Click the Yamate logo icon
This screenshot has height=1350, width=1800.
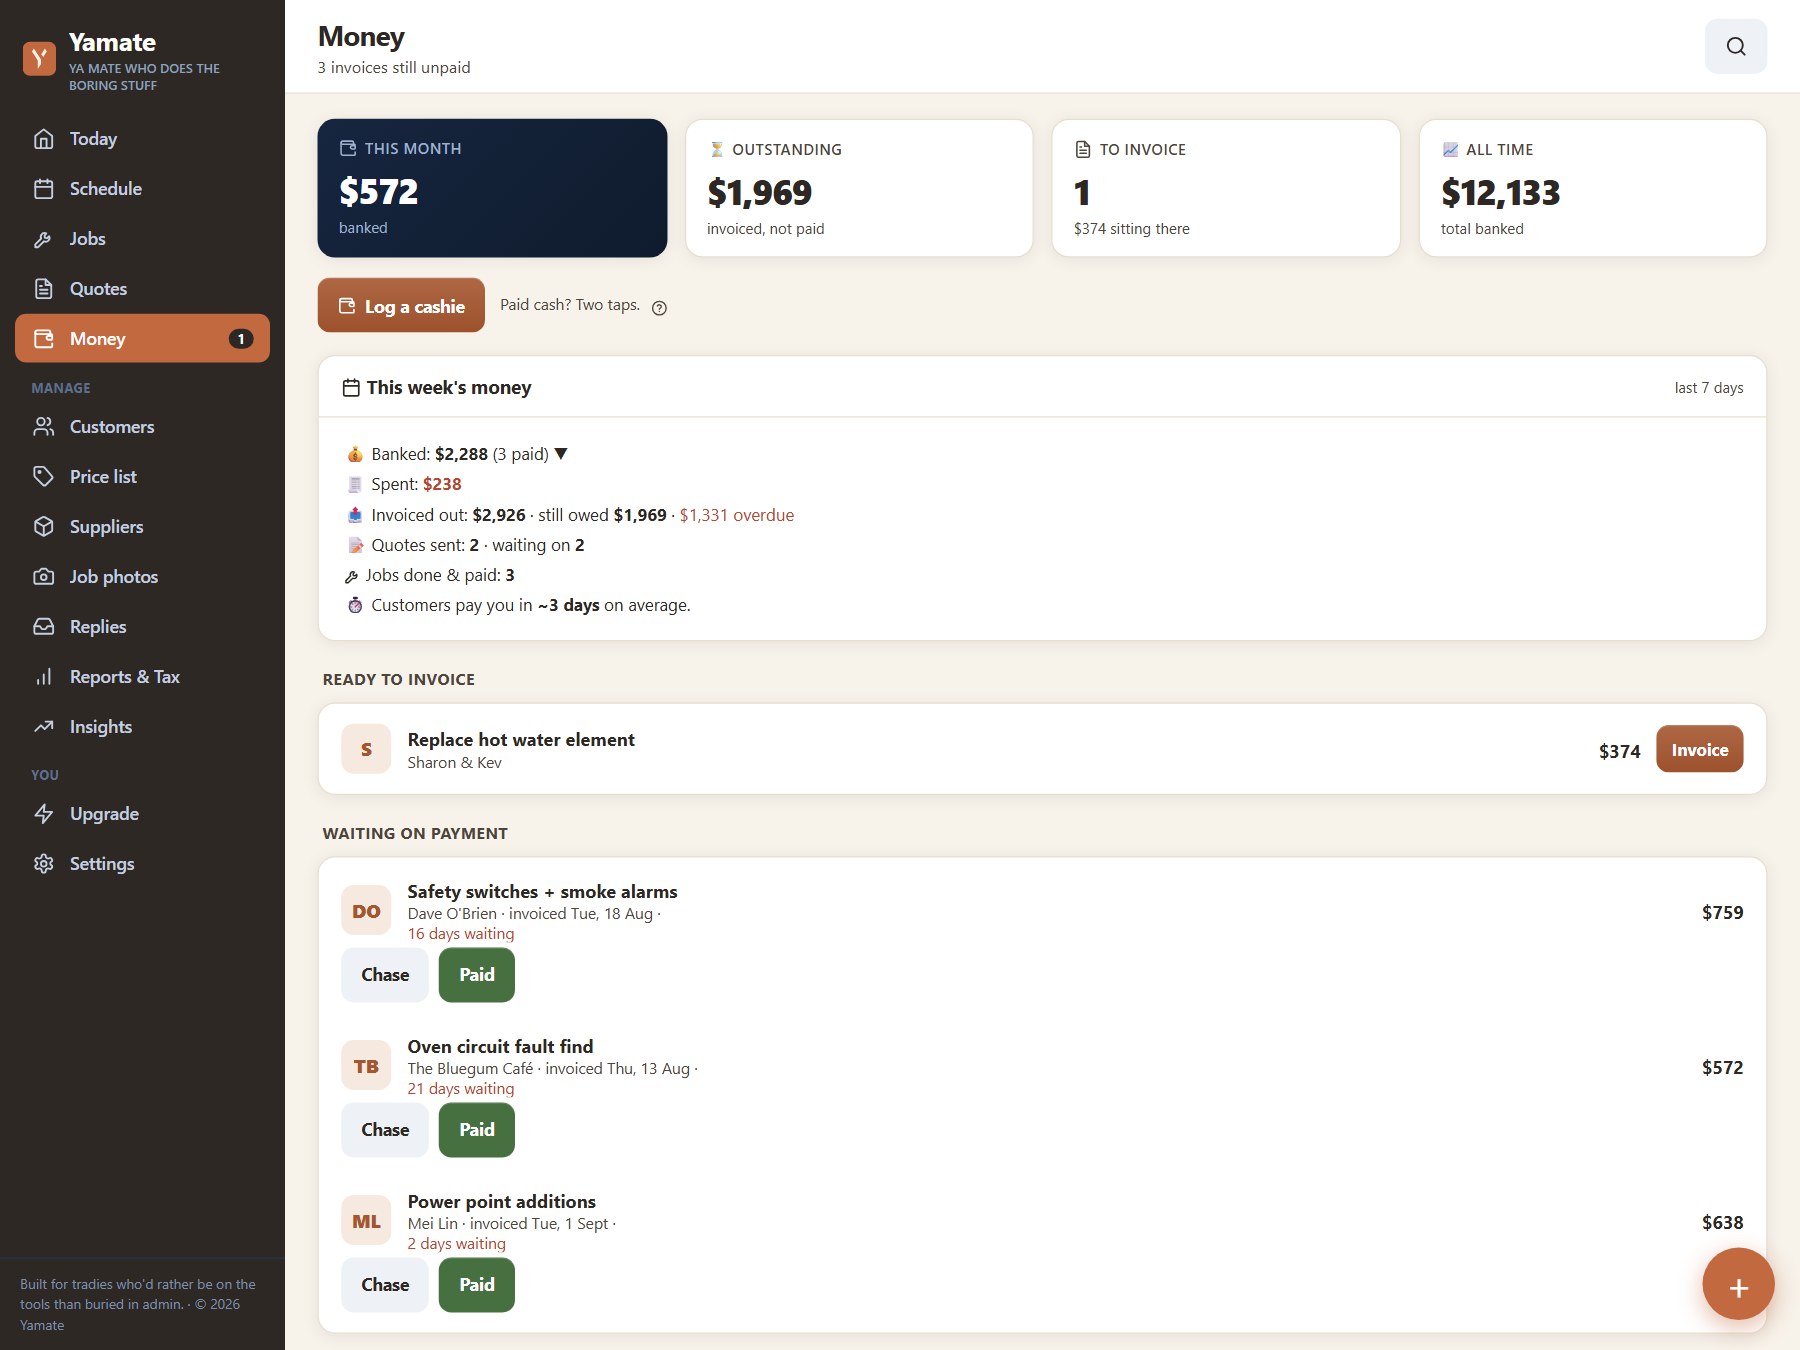click(x=39, y=58)
